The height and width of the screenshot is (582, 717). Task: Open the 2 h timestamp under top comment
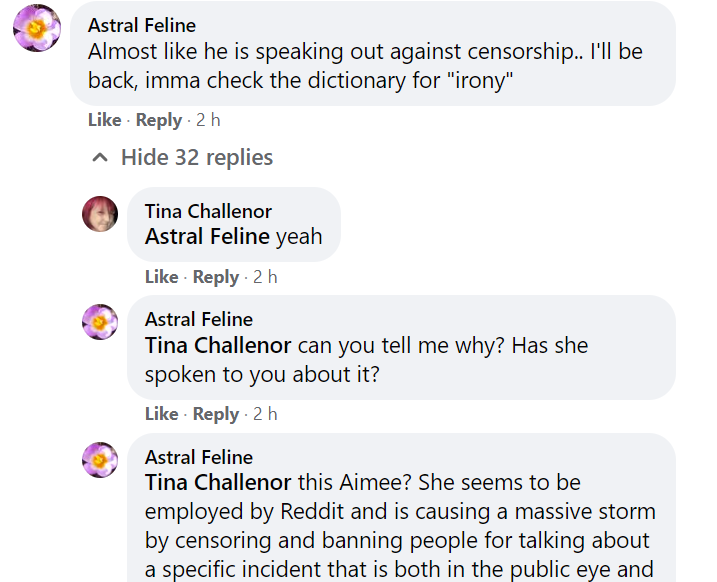(x=208, y=120)
